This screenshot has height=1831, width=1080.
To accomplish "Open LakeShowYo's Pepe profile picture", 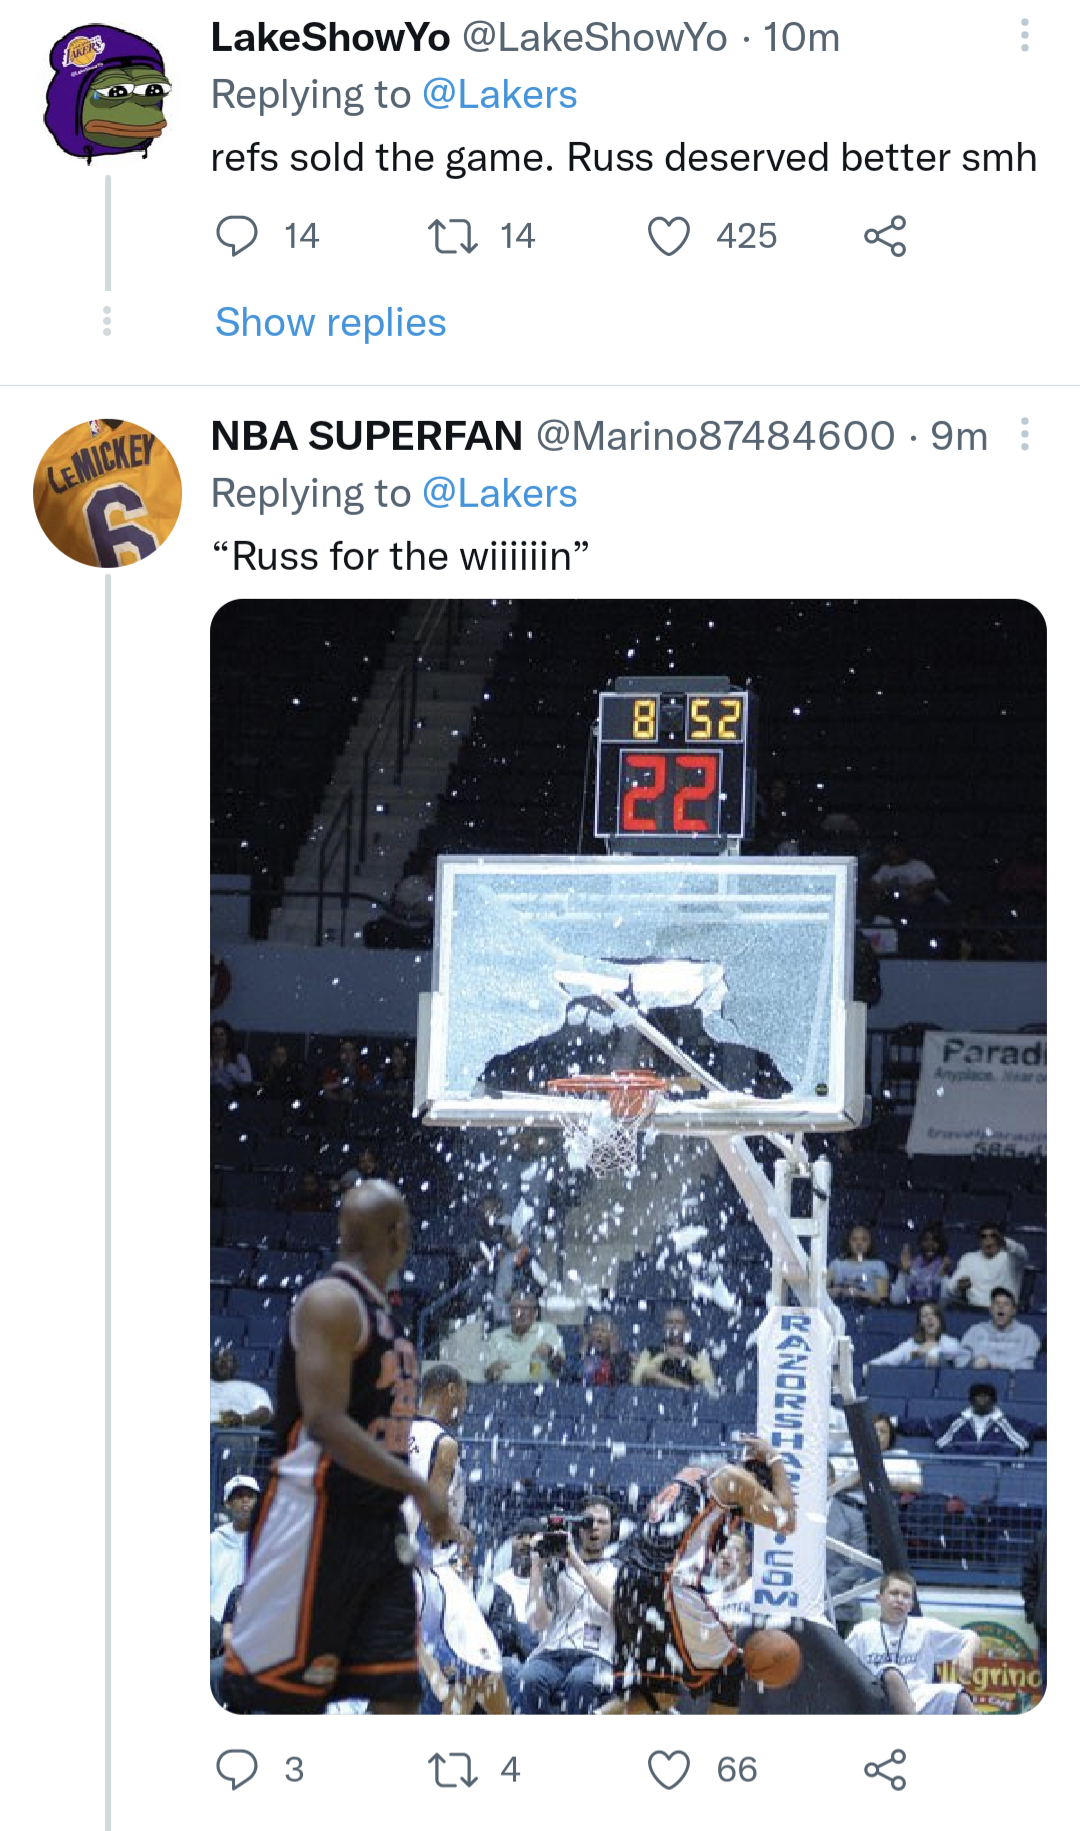I will (107, 95).
